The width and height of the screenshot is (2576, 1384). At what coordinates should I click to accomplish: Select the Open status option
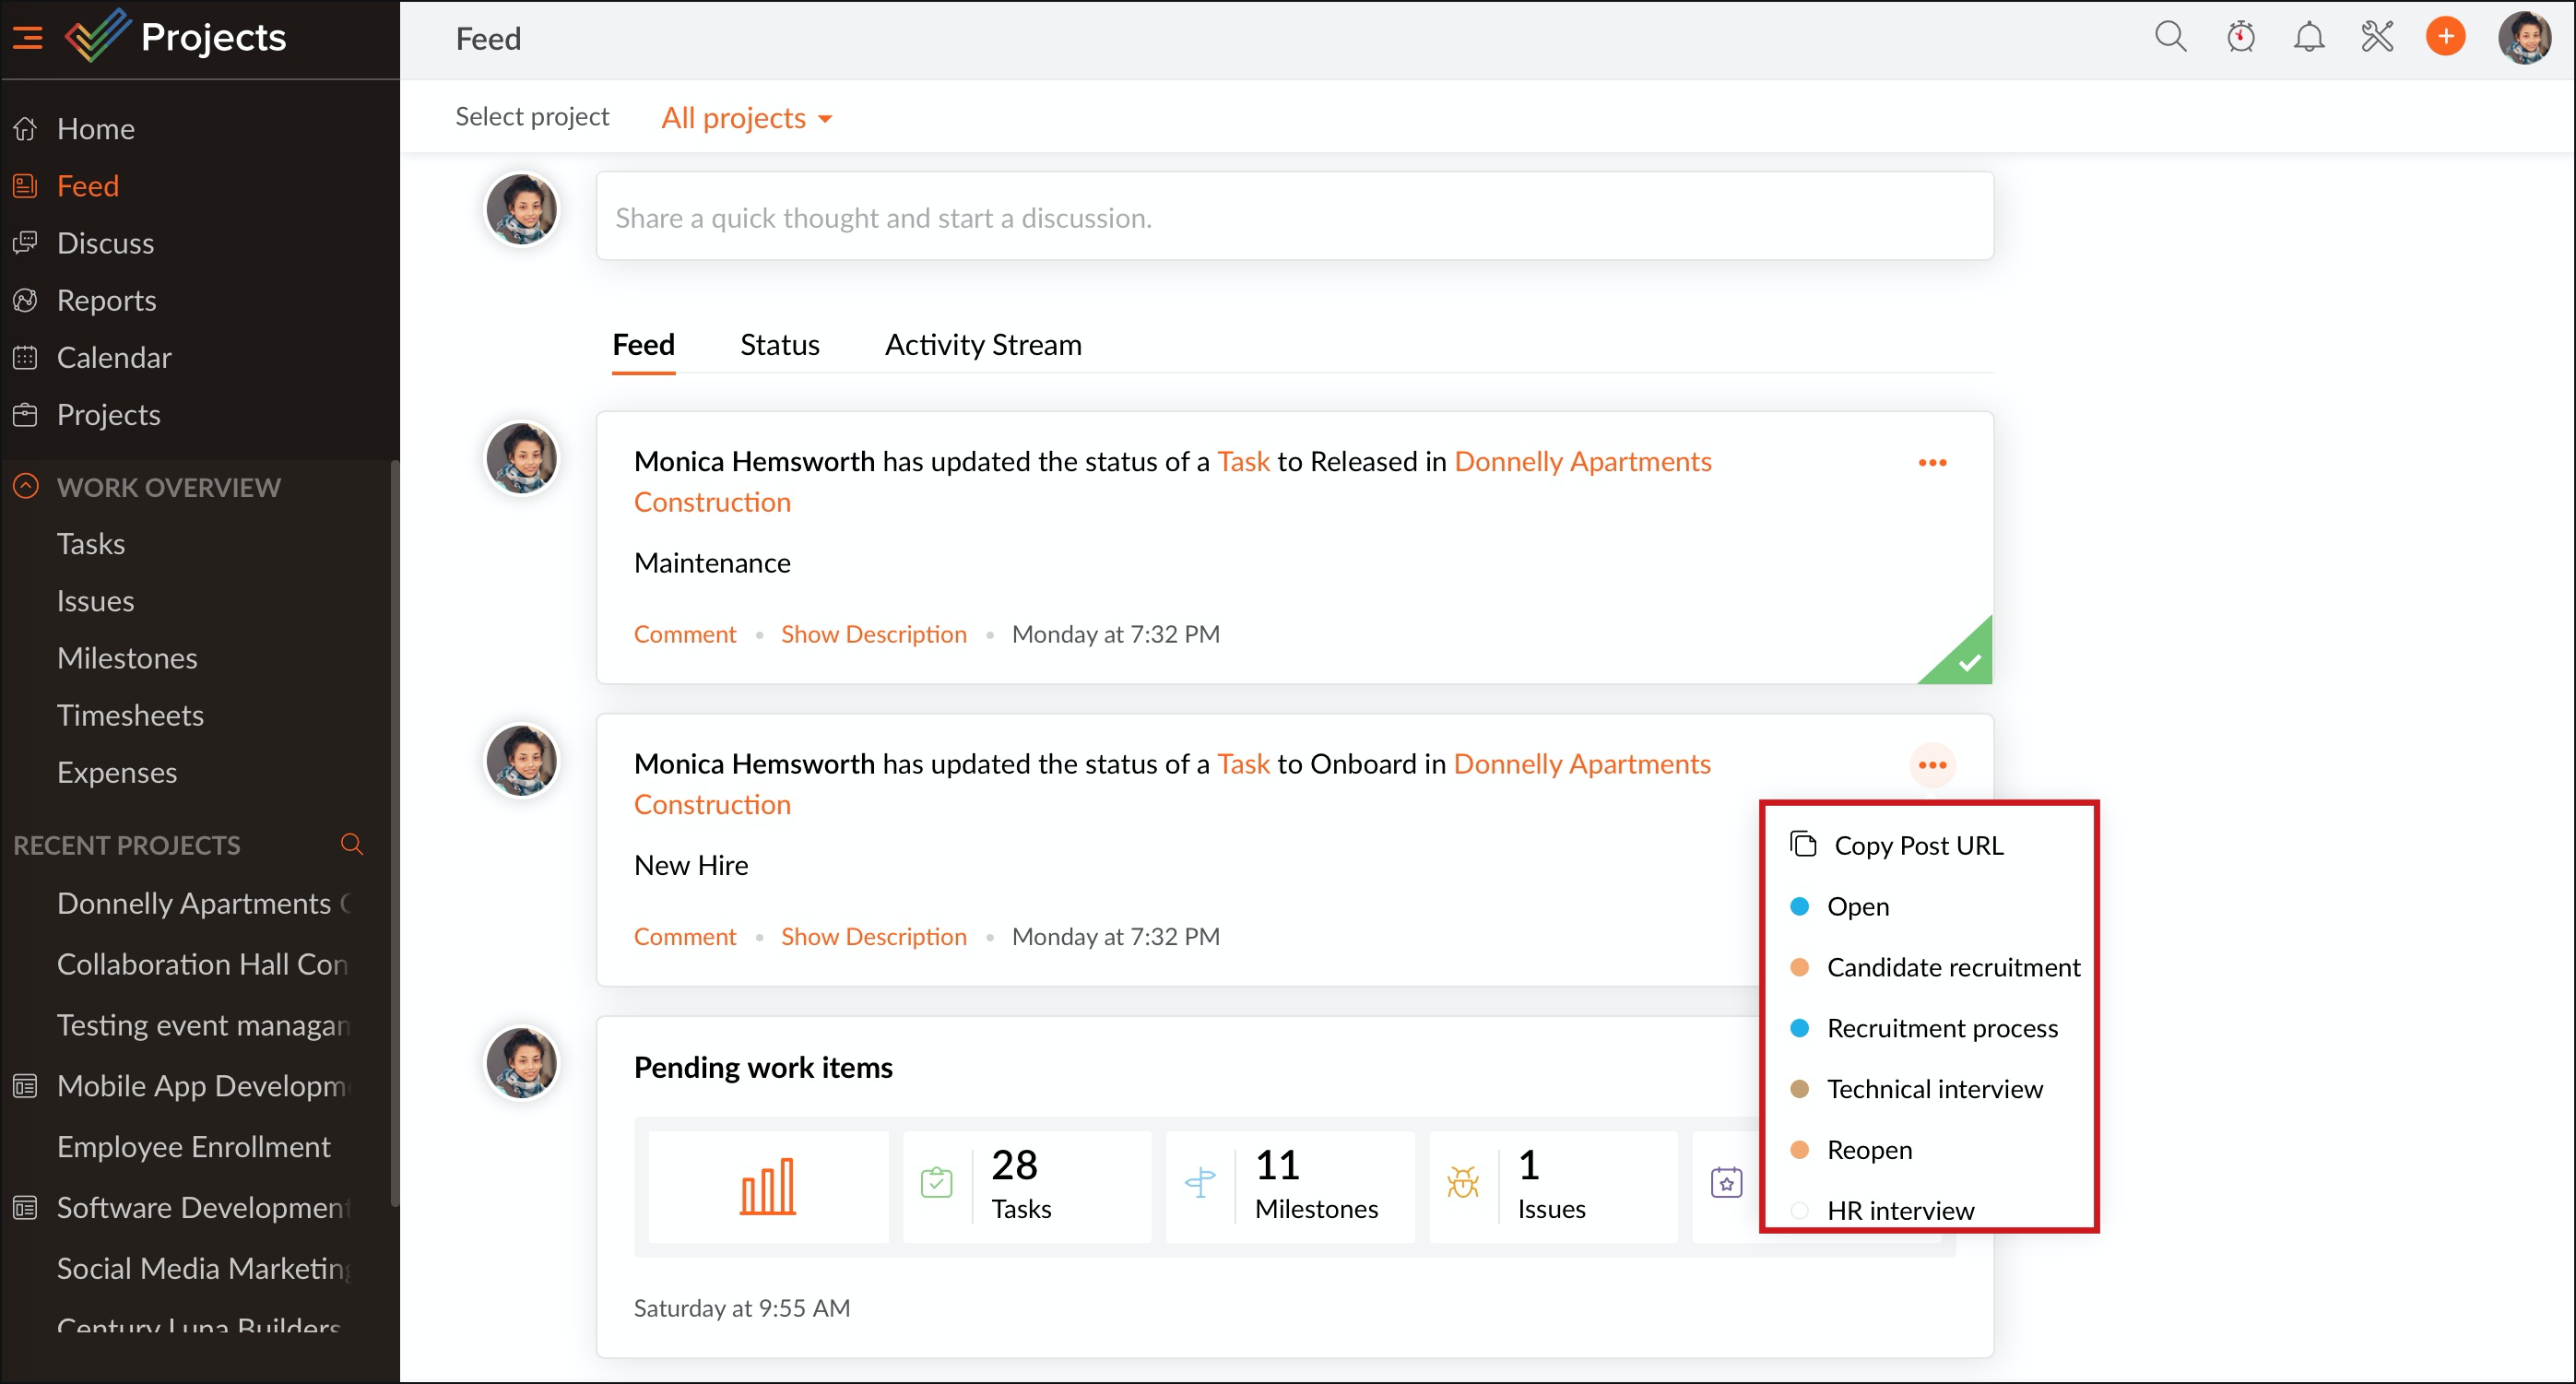coord(1857,906)
